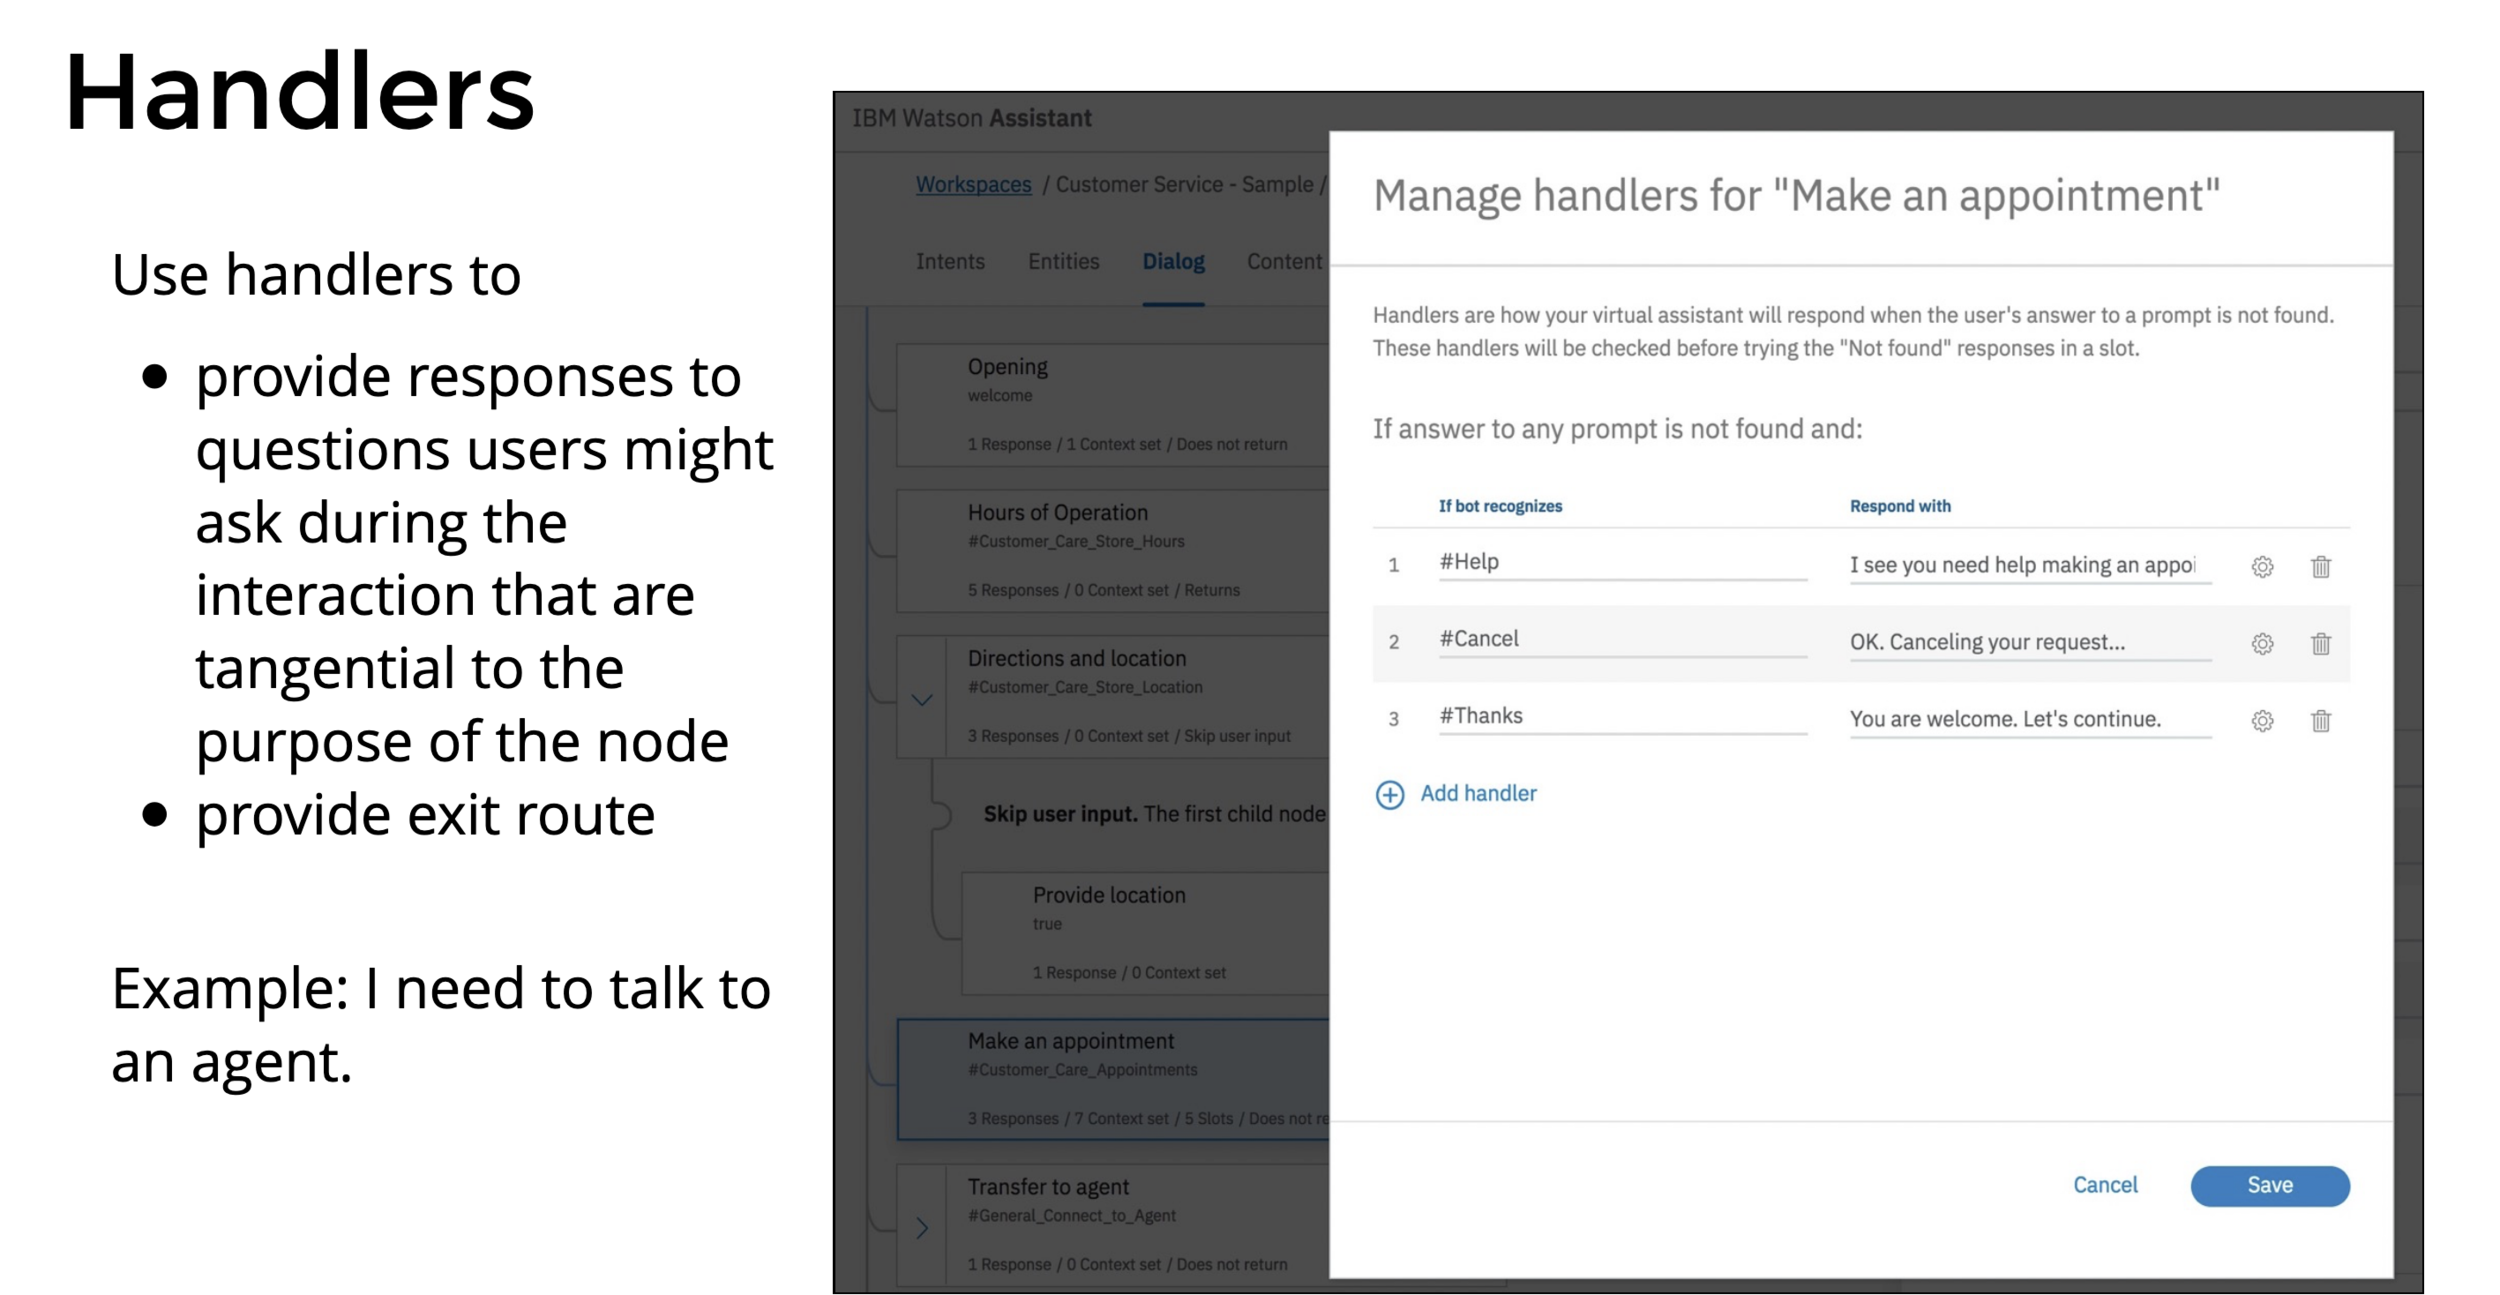Delete the #Thanks handler with trash icon
Viewport: 2500px width, 1295px height.
point(2321,721)
